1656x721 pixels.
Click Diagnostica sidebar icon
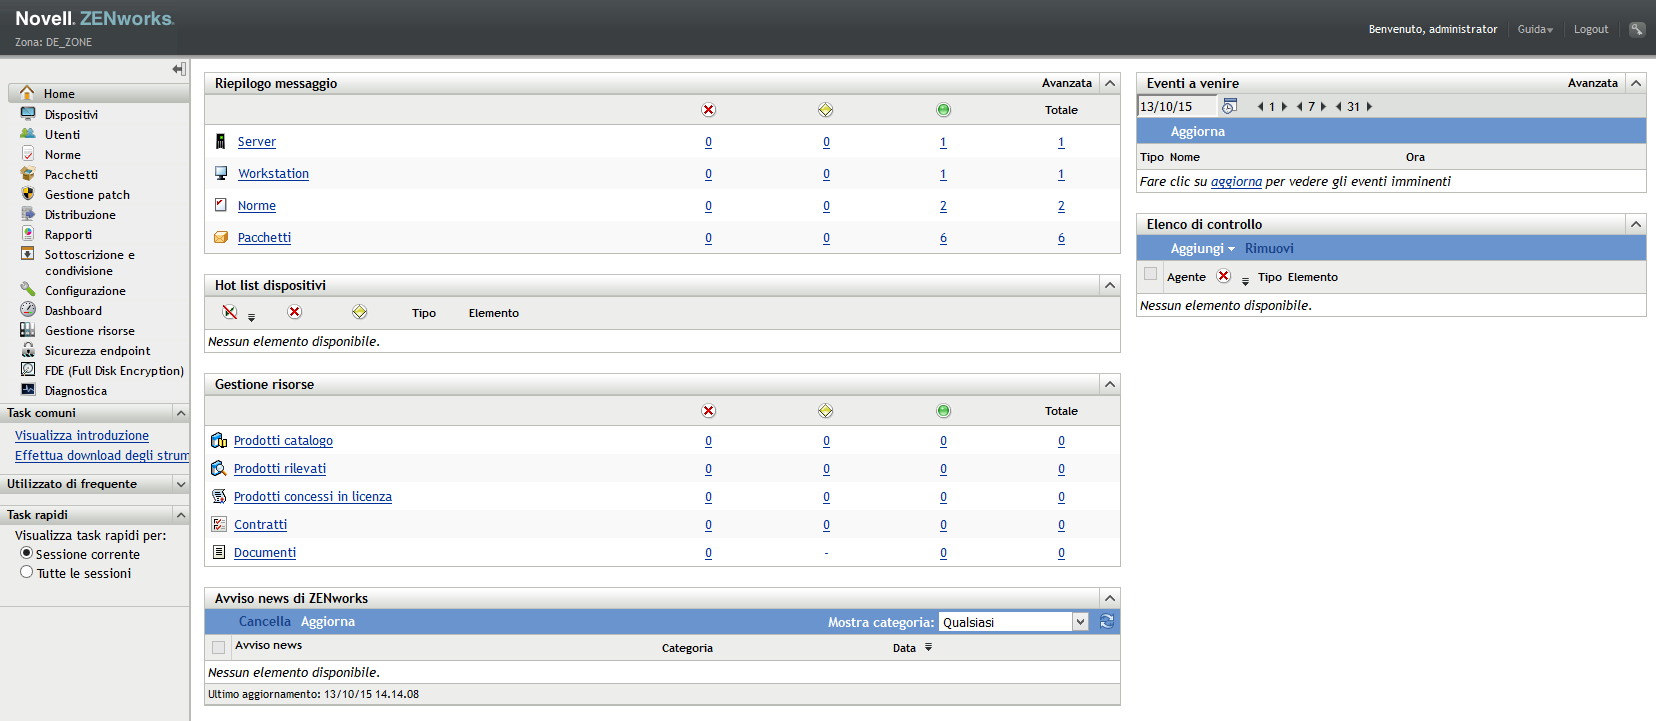tap(28, 390)
